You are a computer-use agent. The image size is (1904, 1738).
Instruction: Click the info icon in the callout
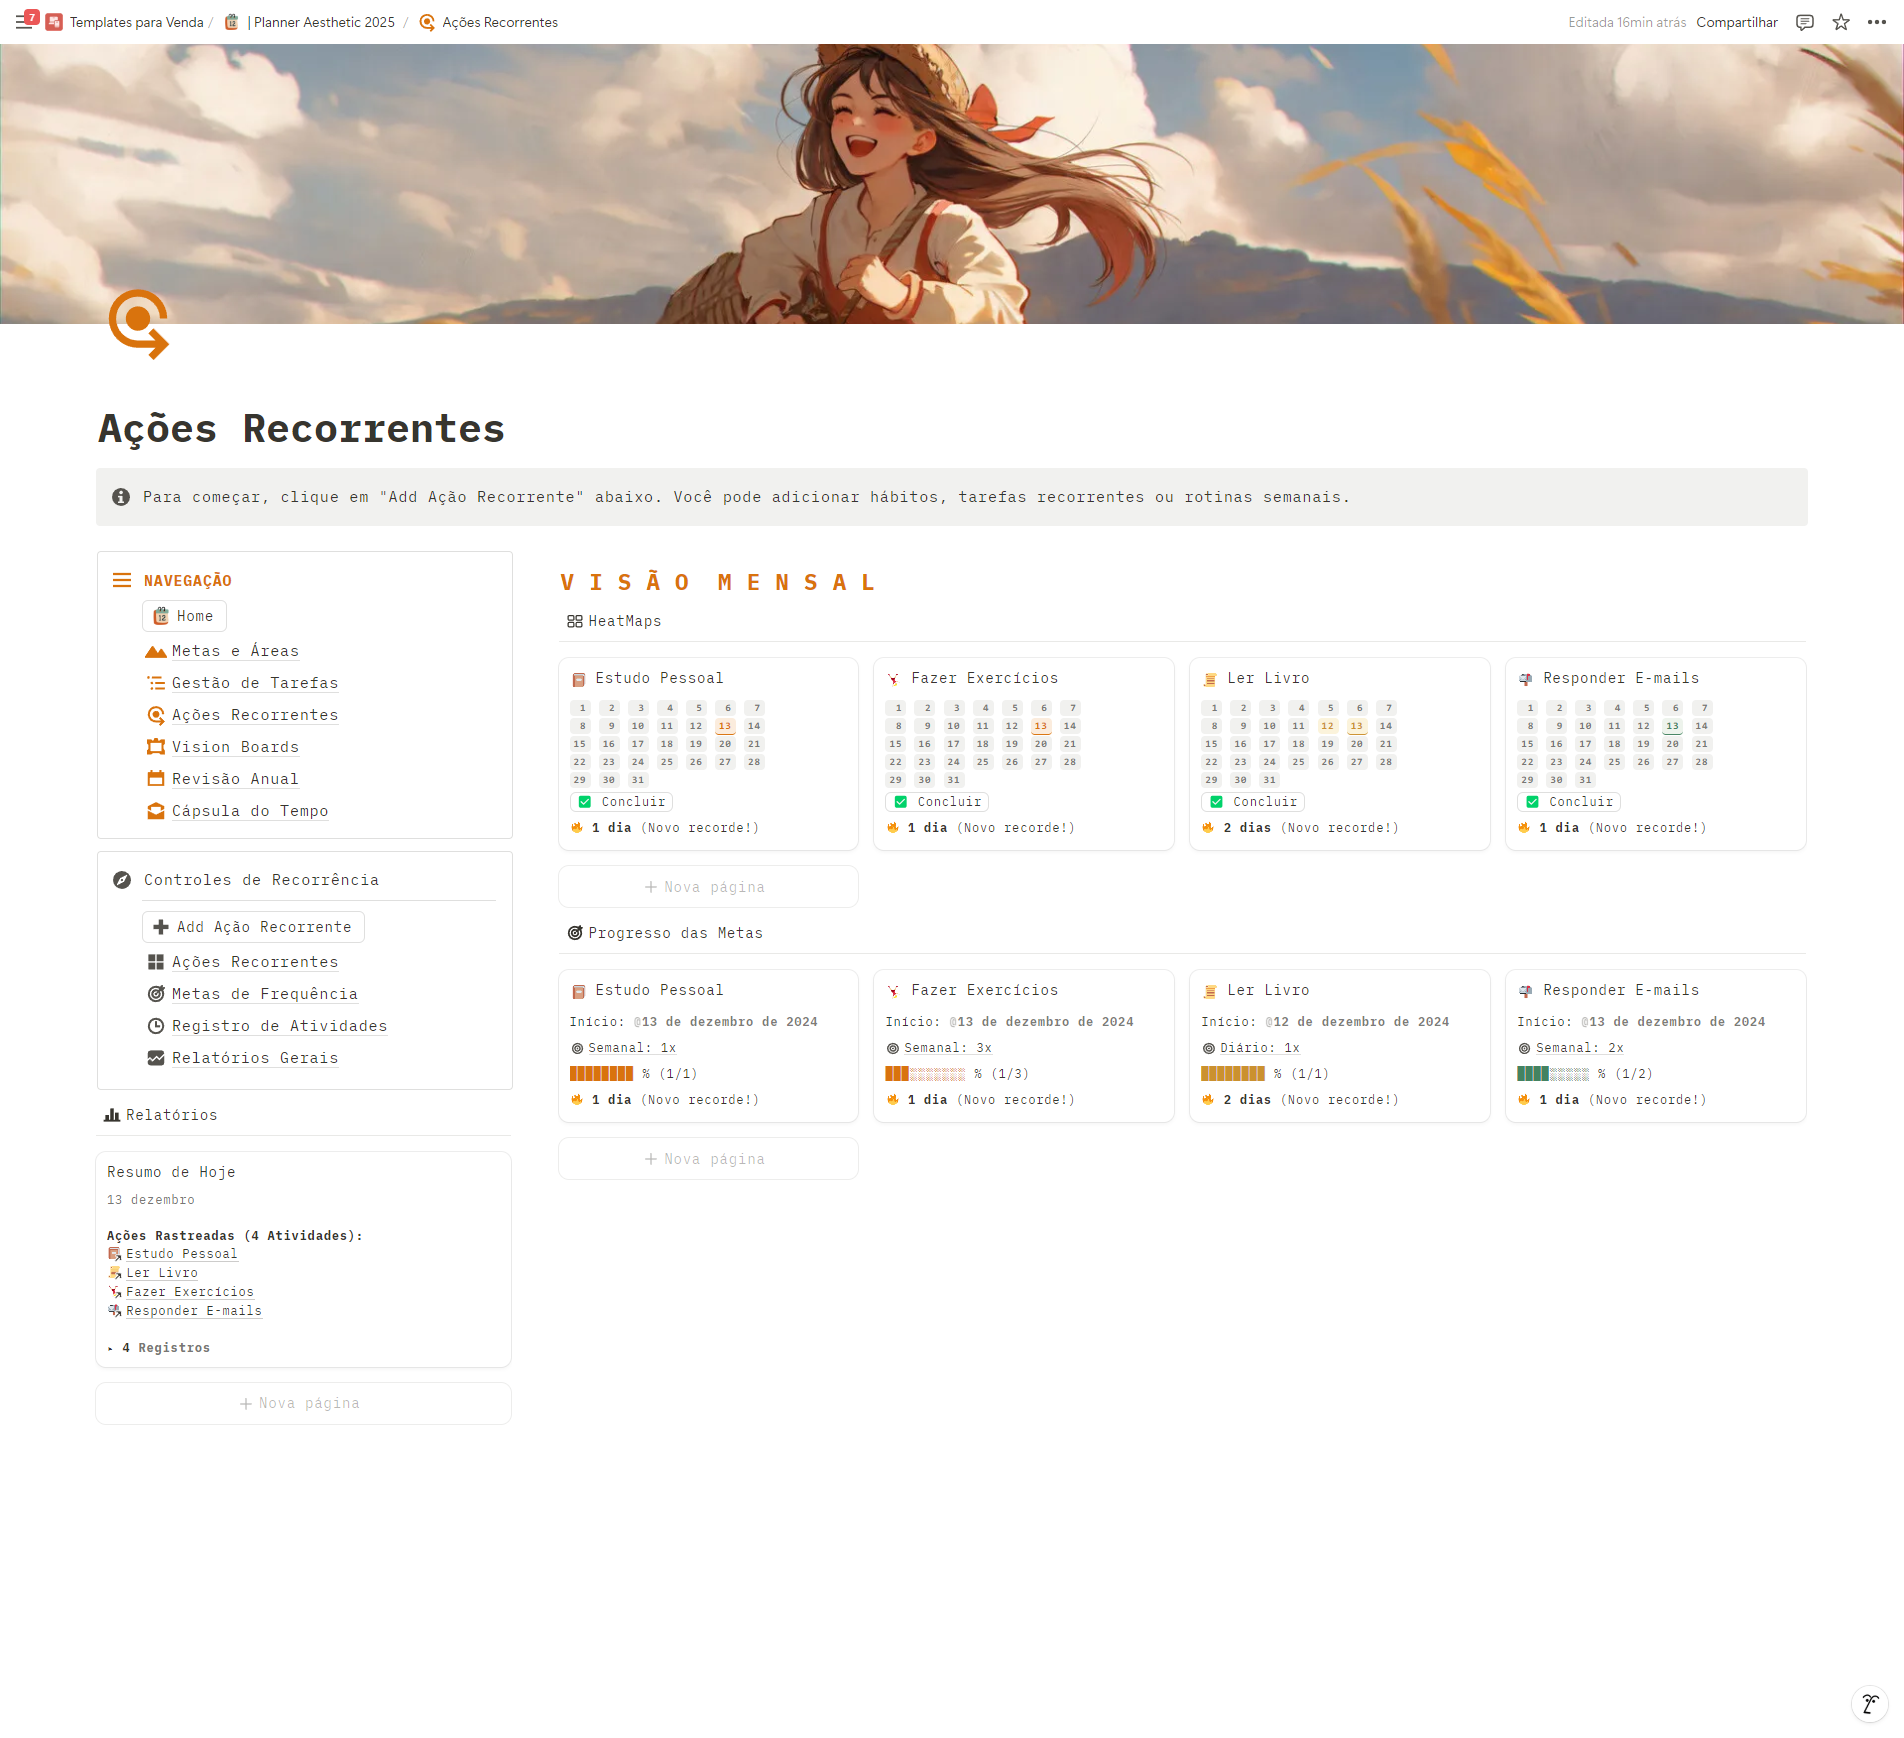[x=121, y=497]
